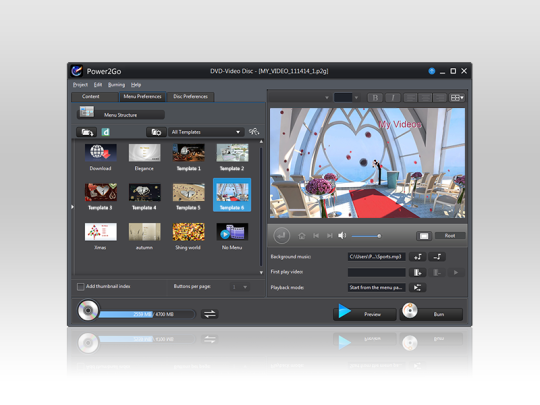Click the scroll up arrow of template list
The height and width of the screenshot is (405, 540).
point(261,142)
